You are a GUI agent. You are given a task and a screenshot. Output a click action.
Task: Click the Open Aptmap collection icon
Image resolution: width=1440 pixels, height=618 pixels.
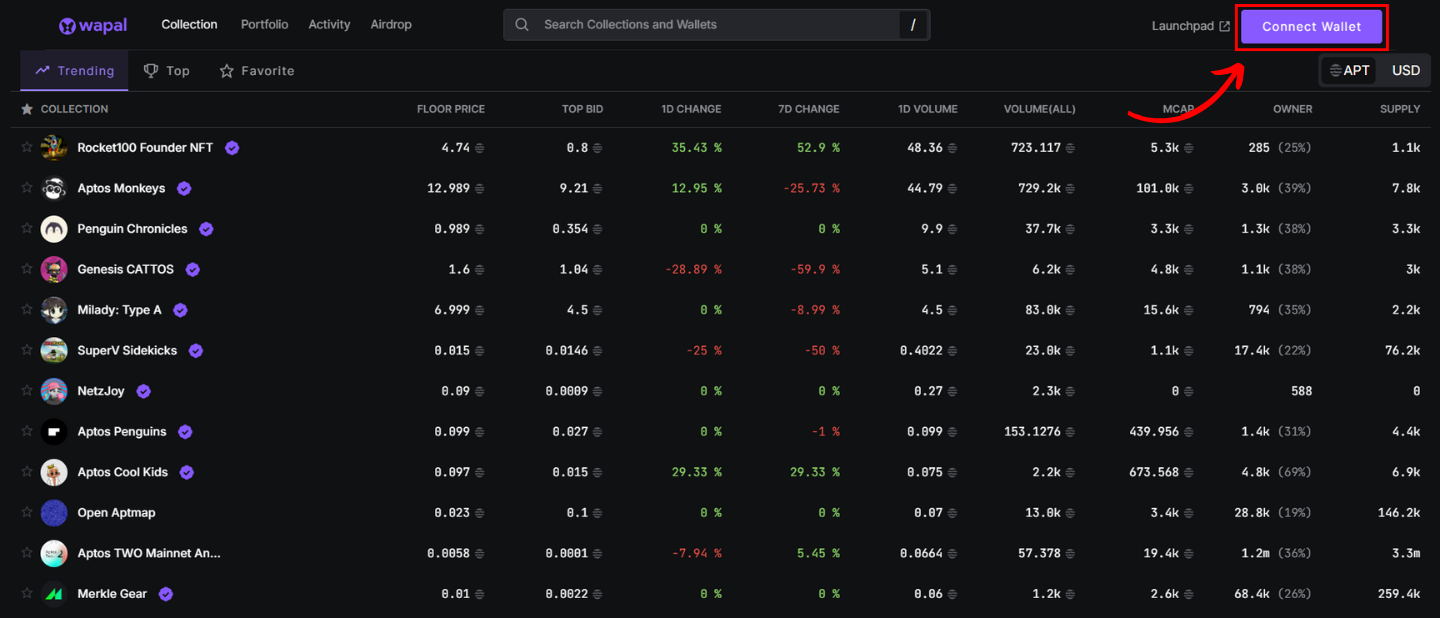[54, 513]
